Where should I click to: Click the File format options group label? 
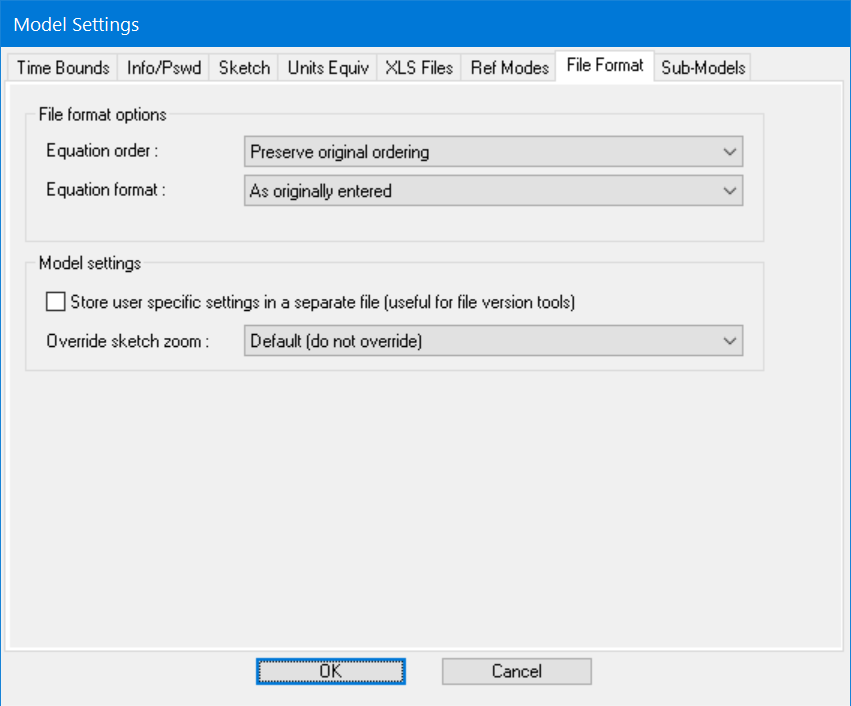(102, 114)
